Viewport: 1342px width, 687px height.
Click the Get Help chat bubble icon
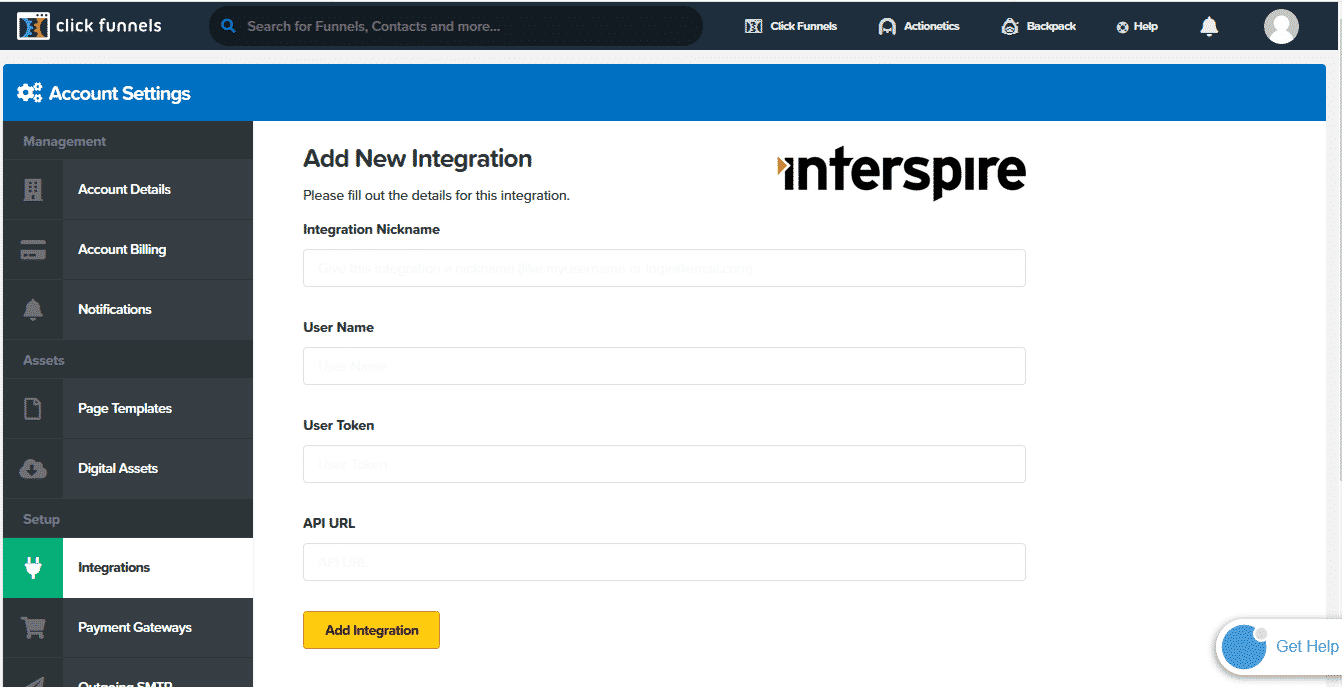[x=1244, y=646]
